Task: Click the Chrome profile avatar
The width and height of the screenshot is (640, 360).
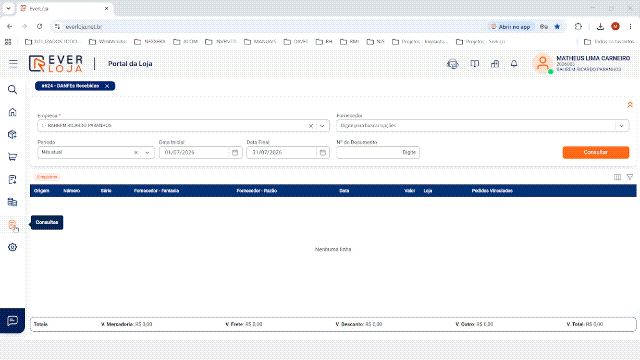Action: pos(615,27)
